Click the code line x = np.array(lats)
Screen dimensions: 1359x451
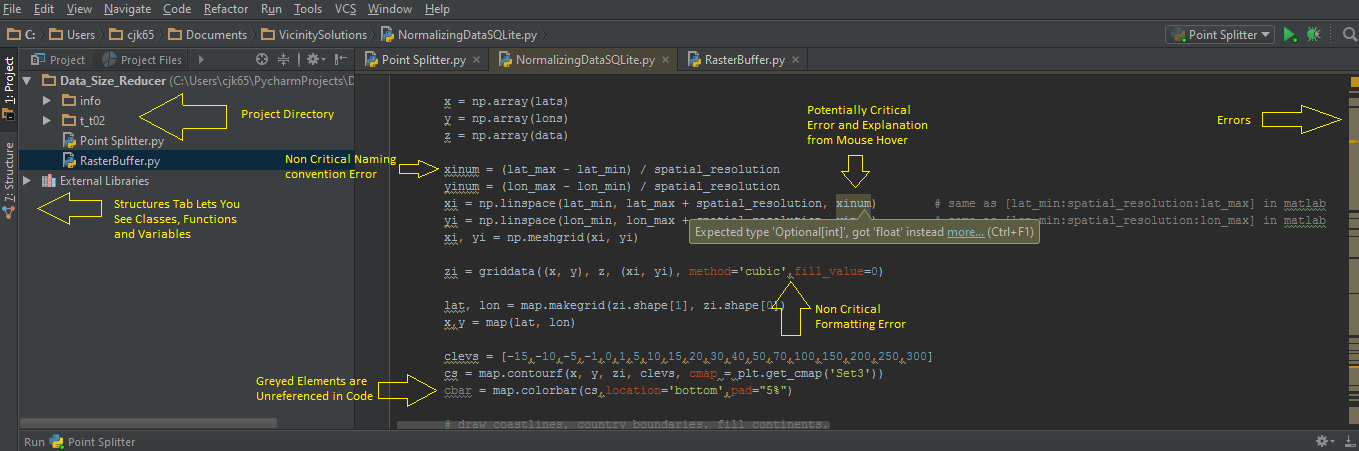coord(506,101)
